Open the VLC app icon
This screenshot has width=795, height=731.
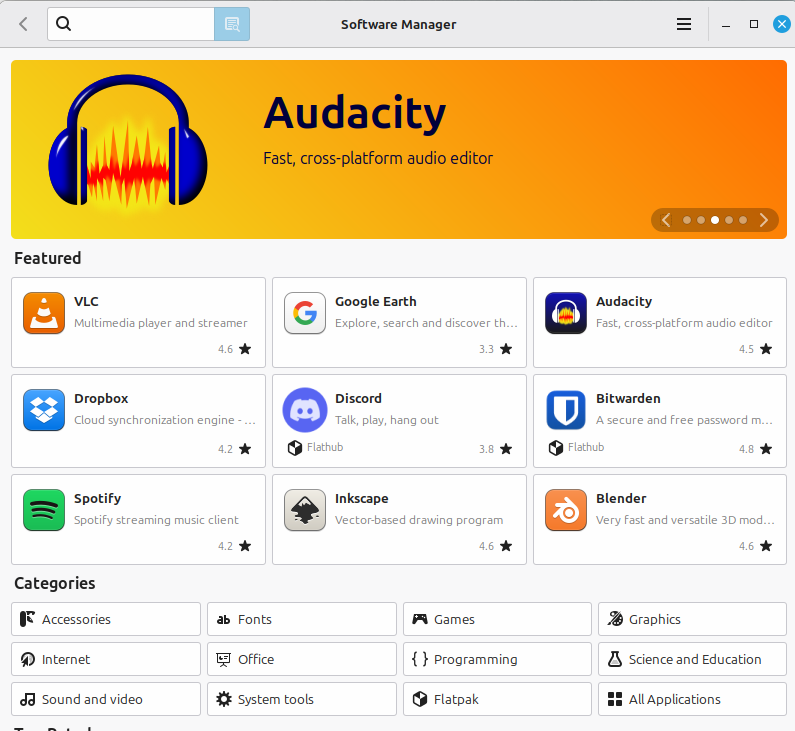click(44, 313)
